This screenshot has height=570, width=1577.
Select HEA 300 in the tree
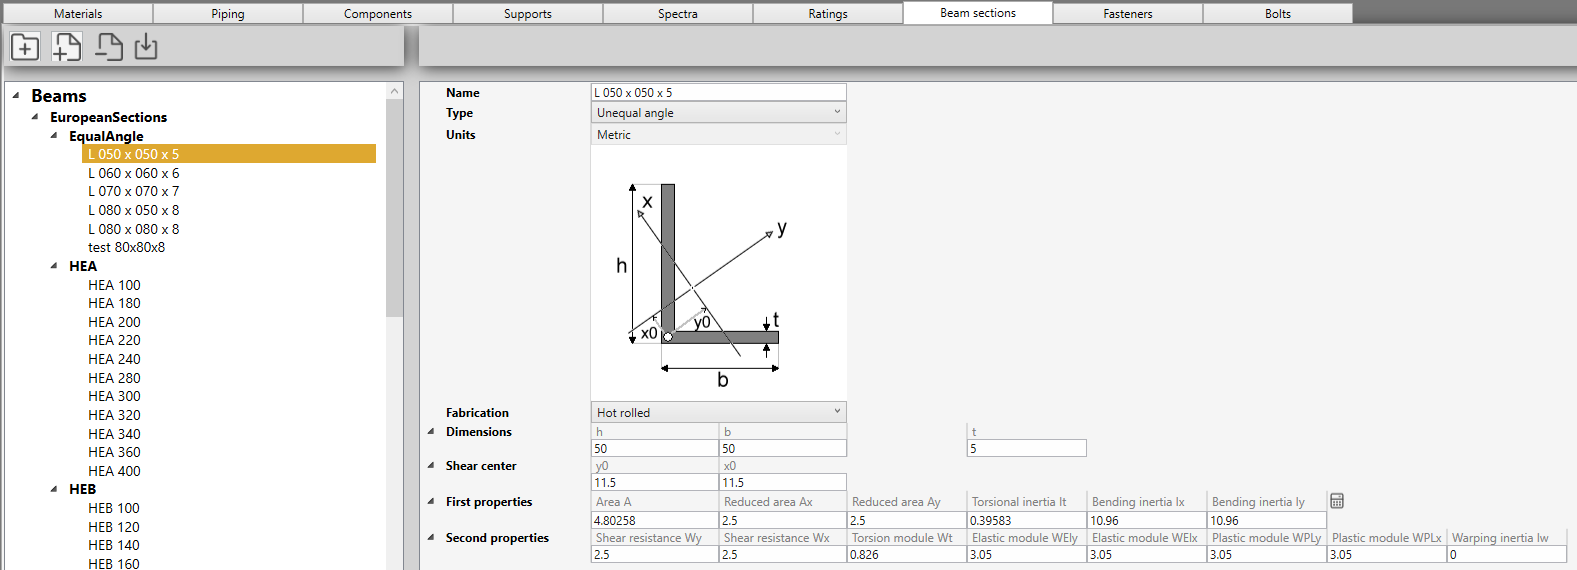click(x=114, y=396)
